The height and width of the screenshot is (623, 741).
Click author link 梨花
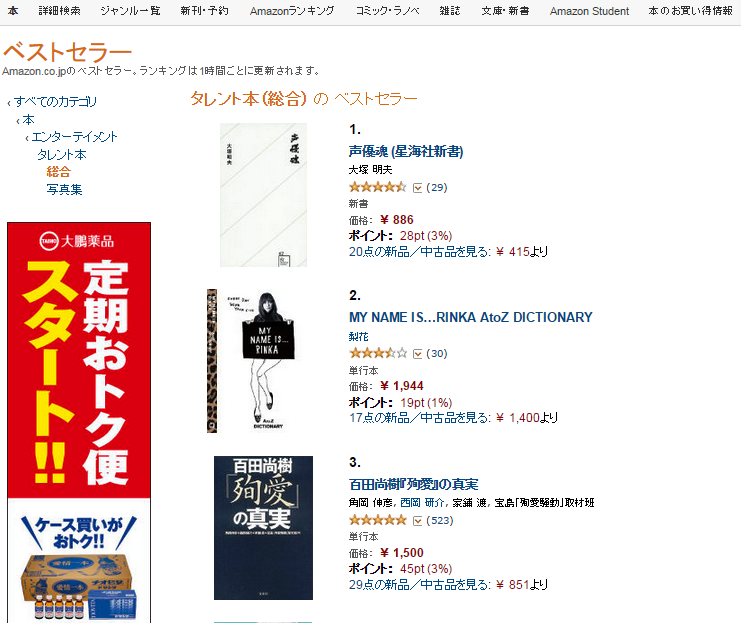(x=358, y=336)
